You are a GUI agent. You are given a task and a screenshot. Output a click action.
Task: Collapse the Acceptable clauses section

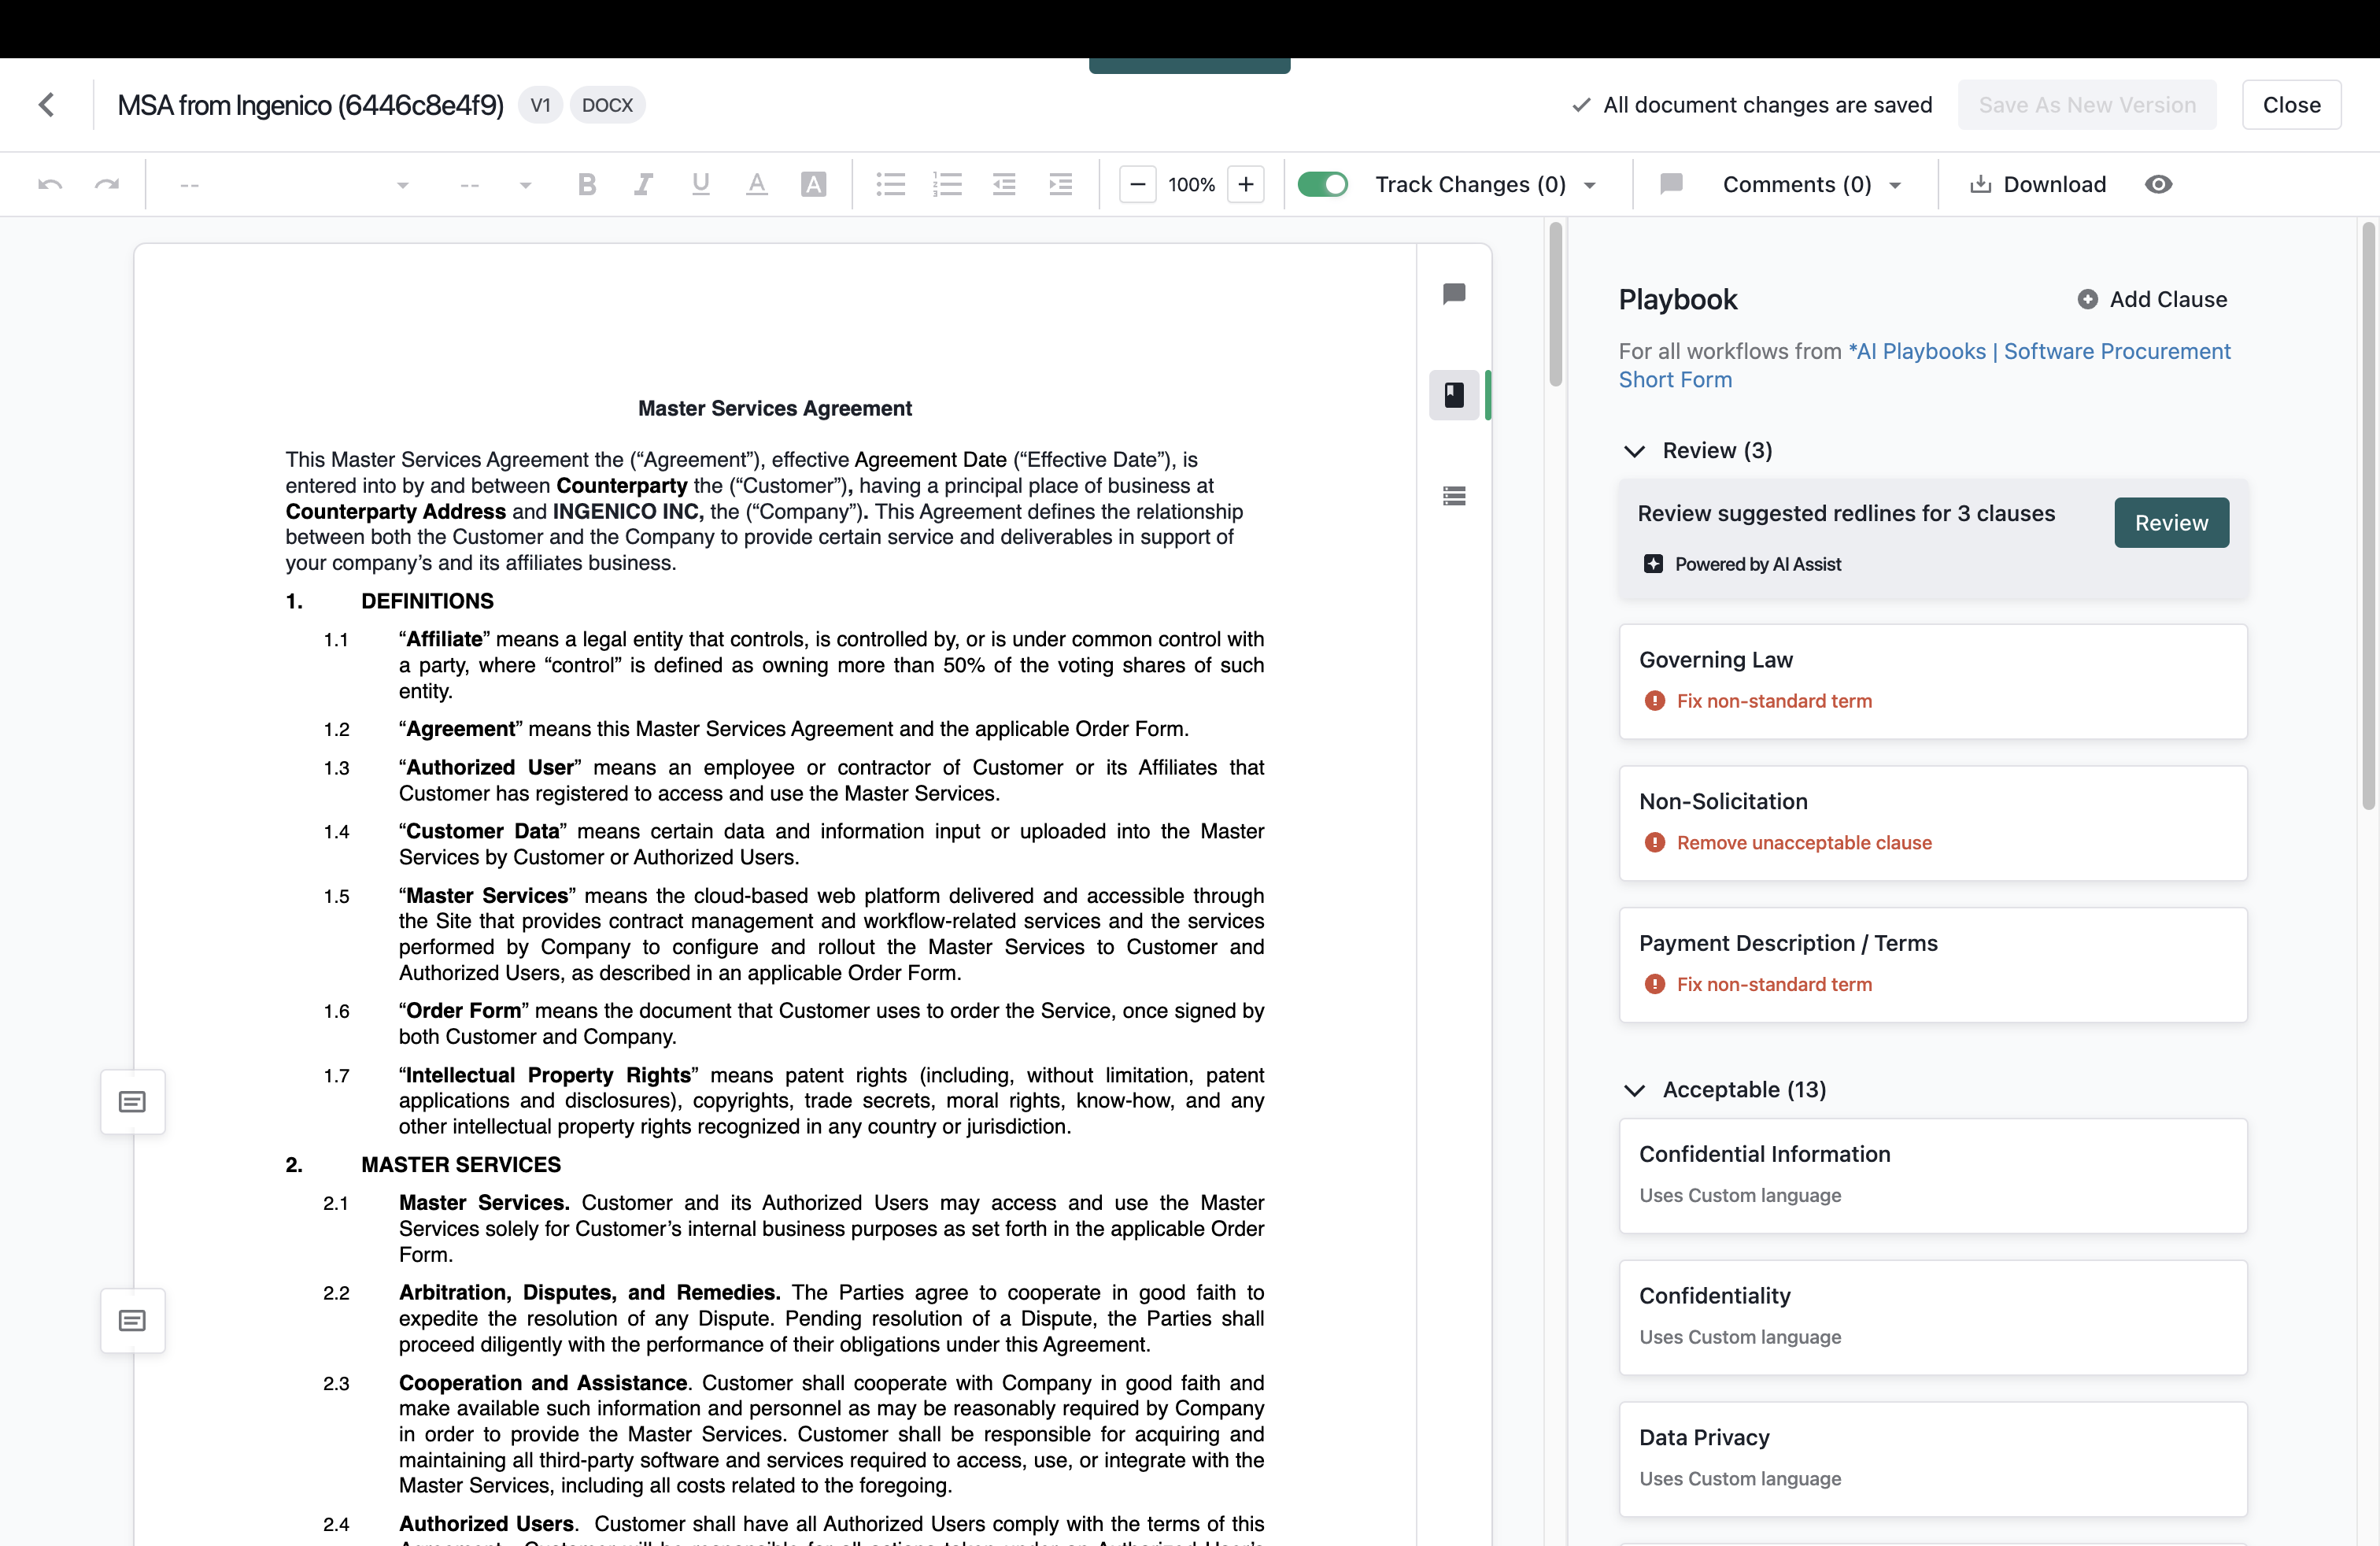[x=1635, y=1090]
